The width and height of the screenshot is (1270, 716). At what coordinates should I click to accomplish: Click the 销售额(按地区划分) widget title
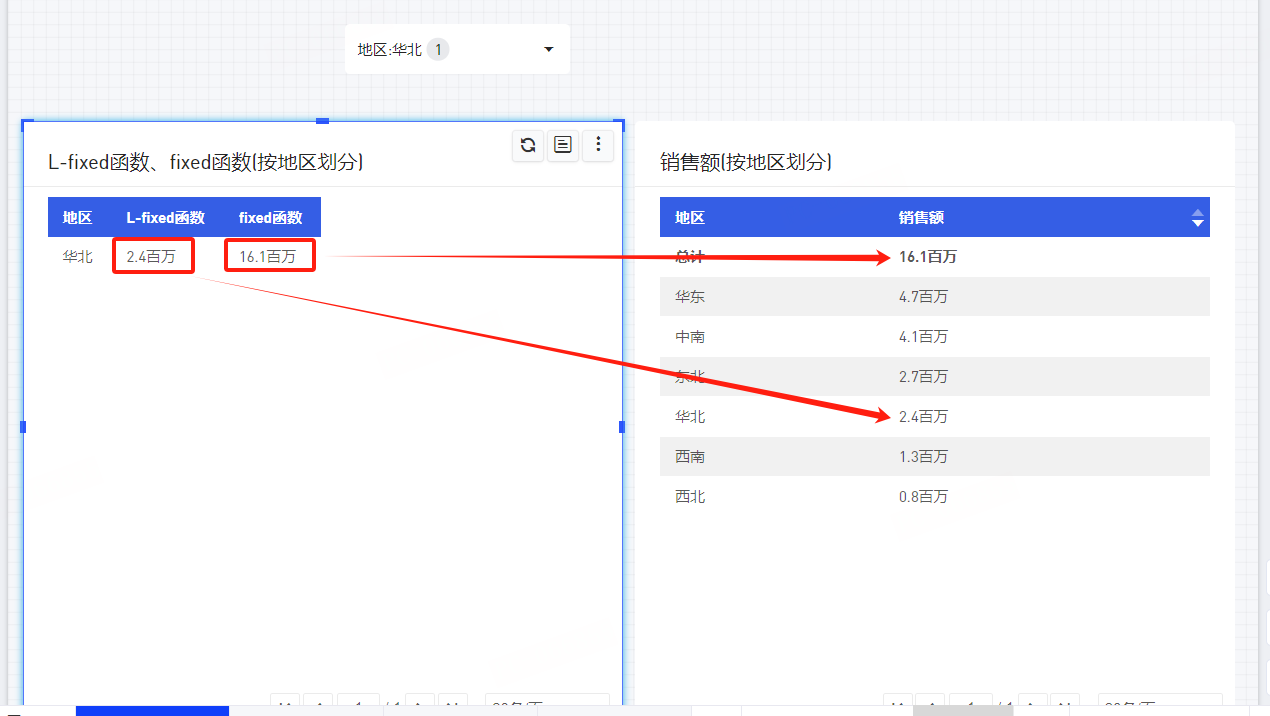click(746, 162)
